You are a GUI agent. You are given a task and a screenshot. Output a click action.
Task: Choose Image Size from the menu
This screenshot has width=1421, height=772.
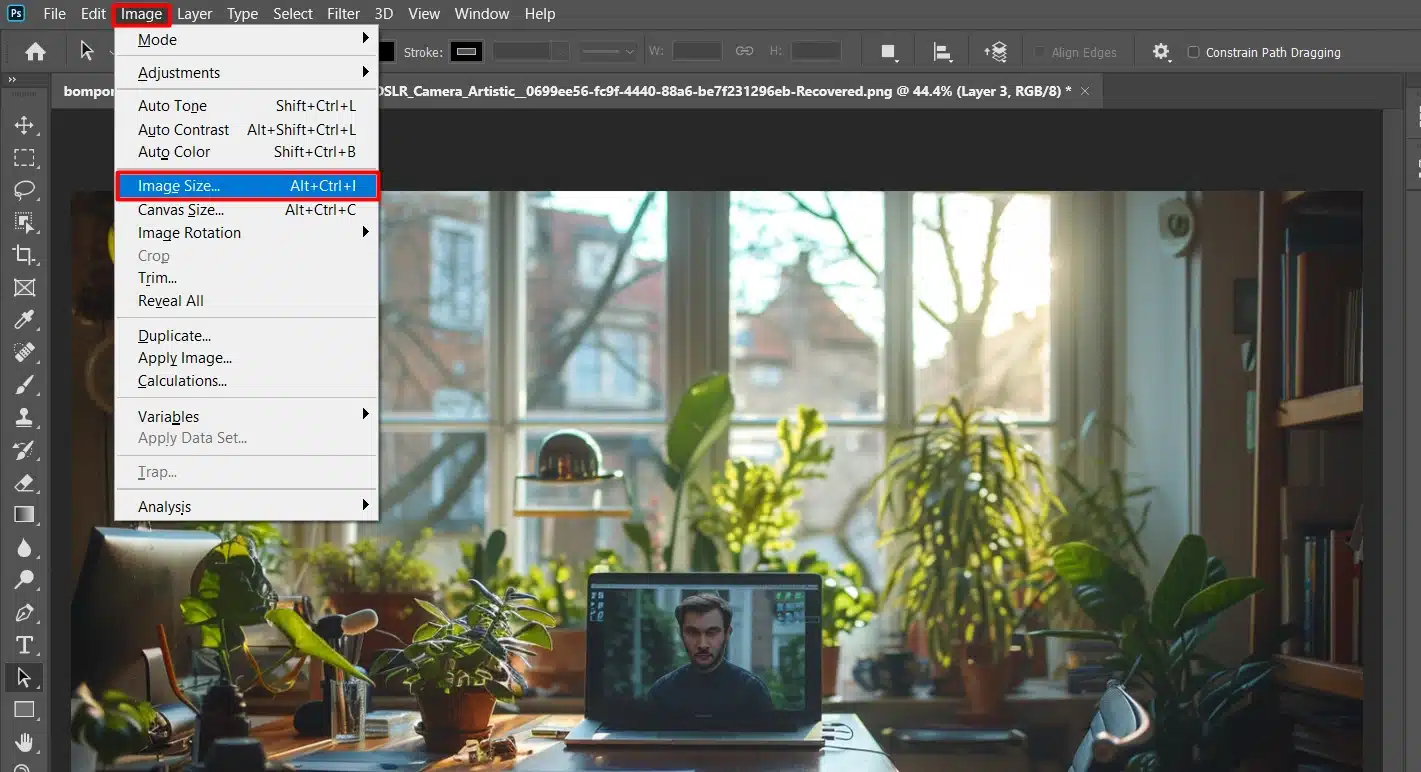(246, 186)
